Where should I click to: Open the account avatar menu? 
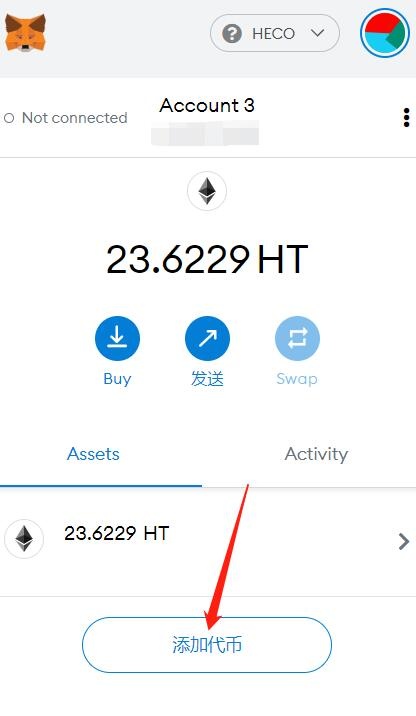tap(385, 33)
